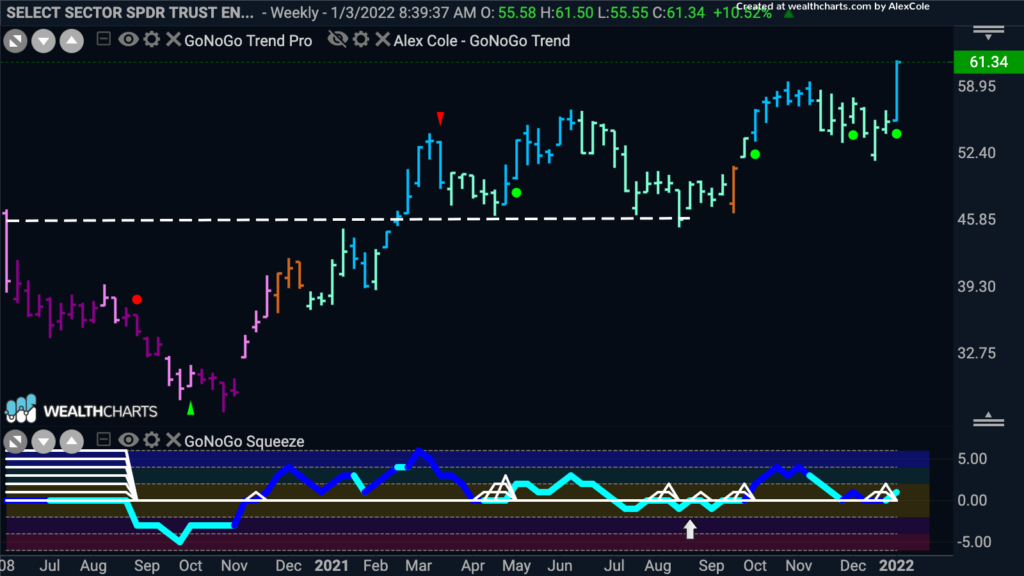Remove the GoNoGo Squeeze indicator
Viewport: 1024px width, 576px height.
[173, 440]
